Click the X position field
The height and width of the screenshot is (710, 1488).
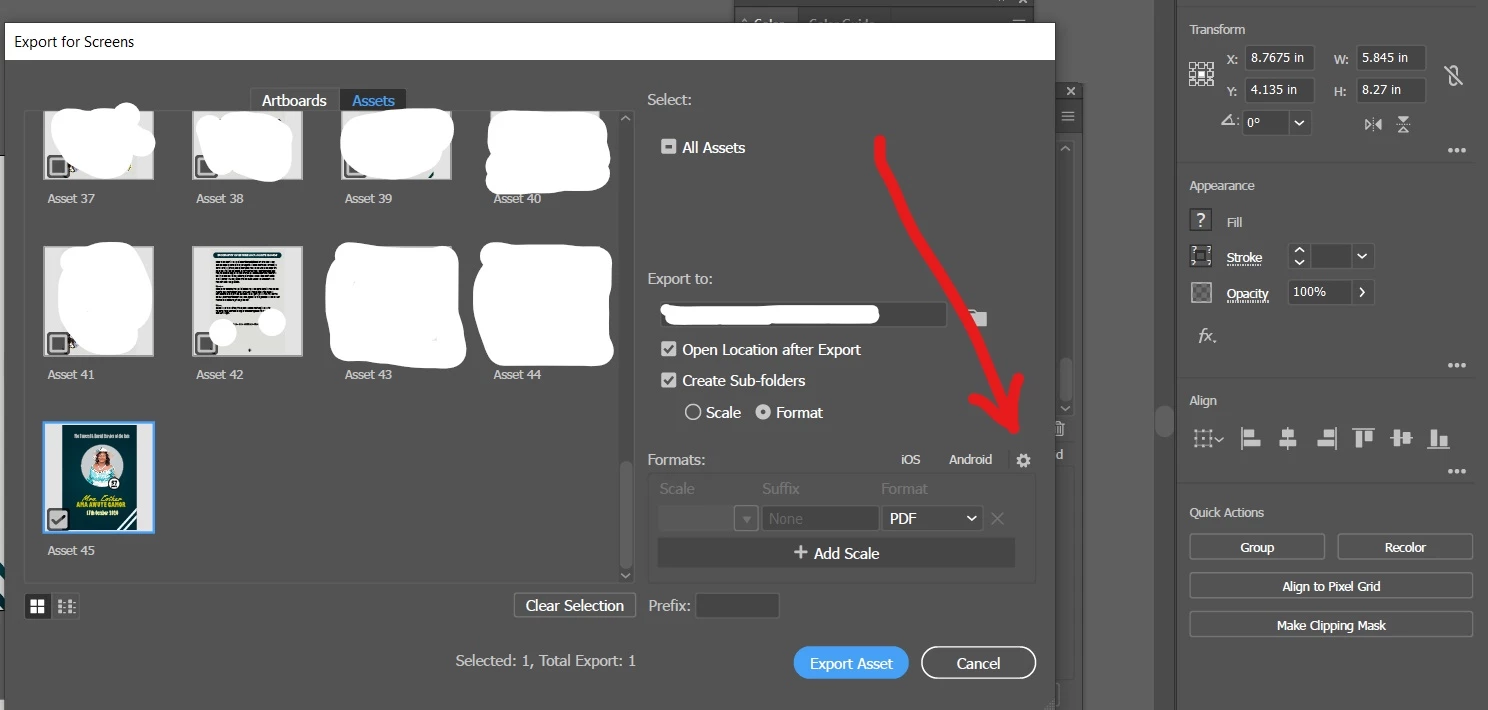click(x=1279, y=58)
